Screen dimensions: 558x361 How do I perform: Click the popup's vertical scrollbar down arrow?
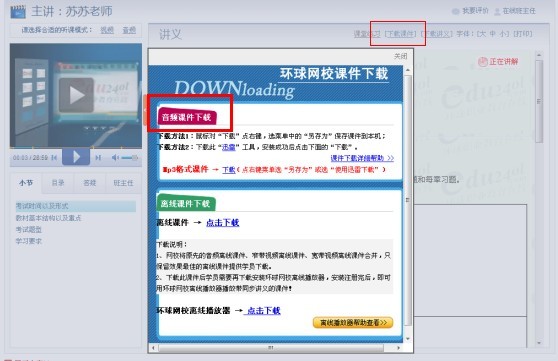click(408, 339)
